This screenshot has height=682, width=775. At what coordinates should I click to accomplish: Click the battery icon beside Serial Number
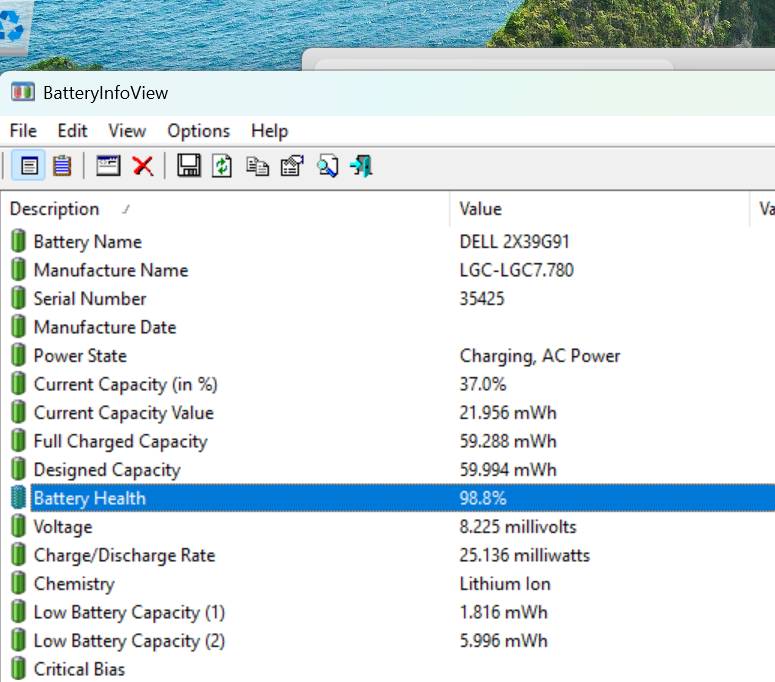pyautogui.click(x=18, y=298)
